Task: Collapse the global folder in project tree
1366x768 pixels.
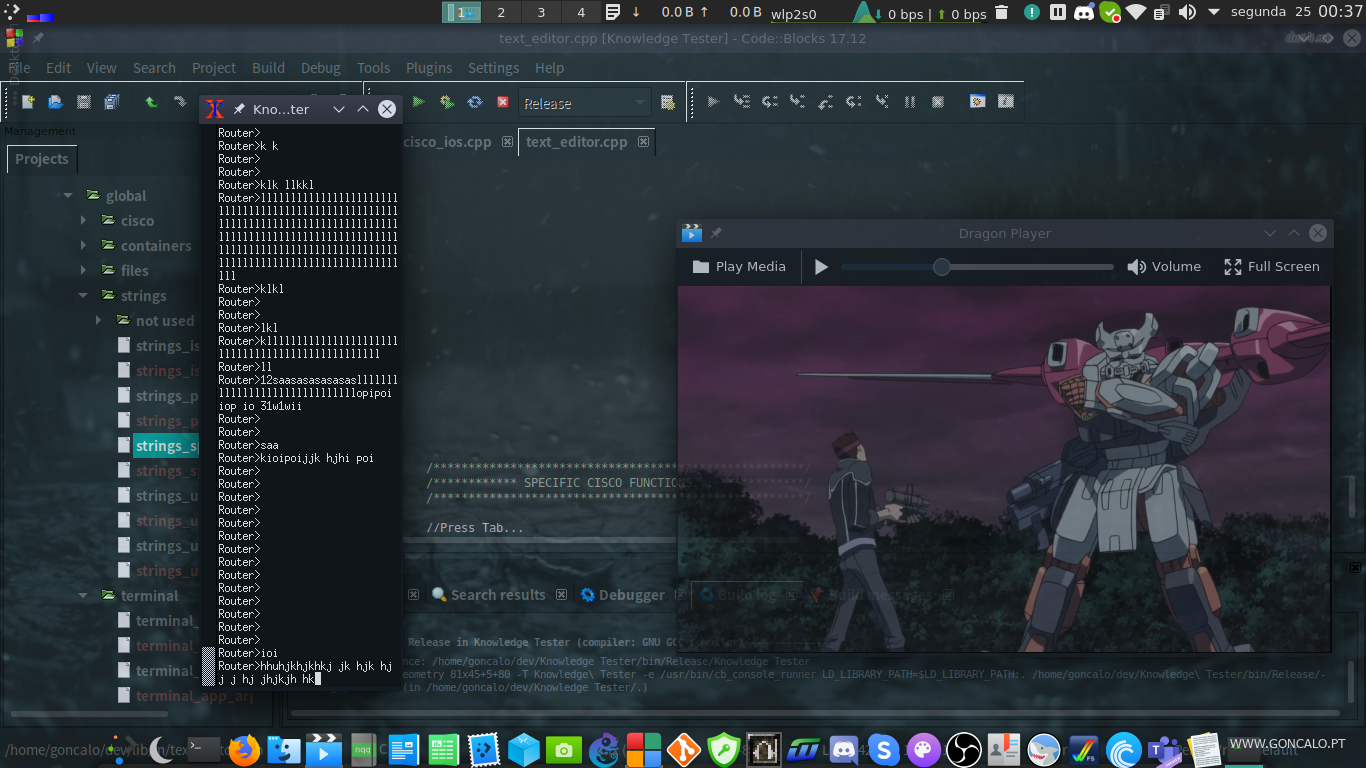Action: (x=68, y=196)
